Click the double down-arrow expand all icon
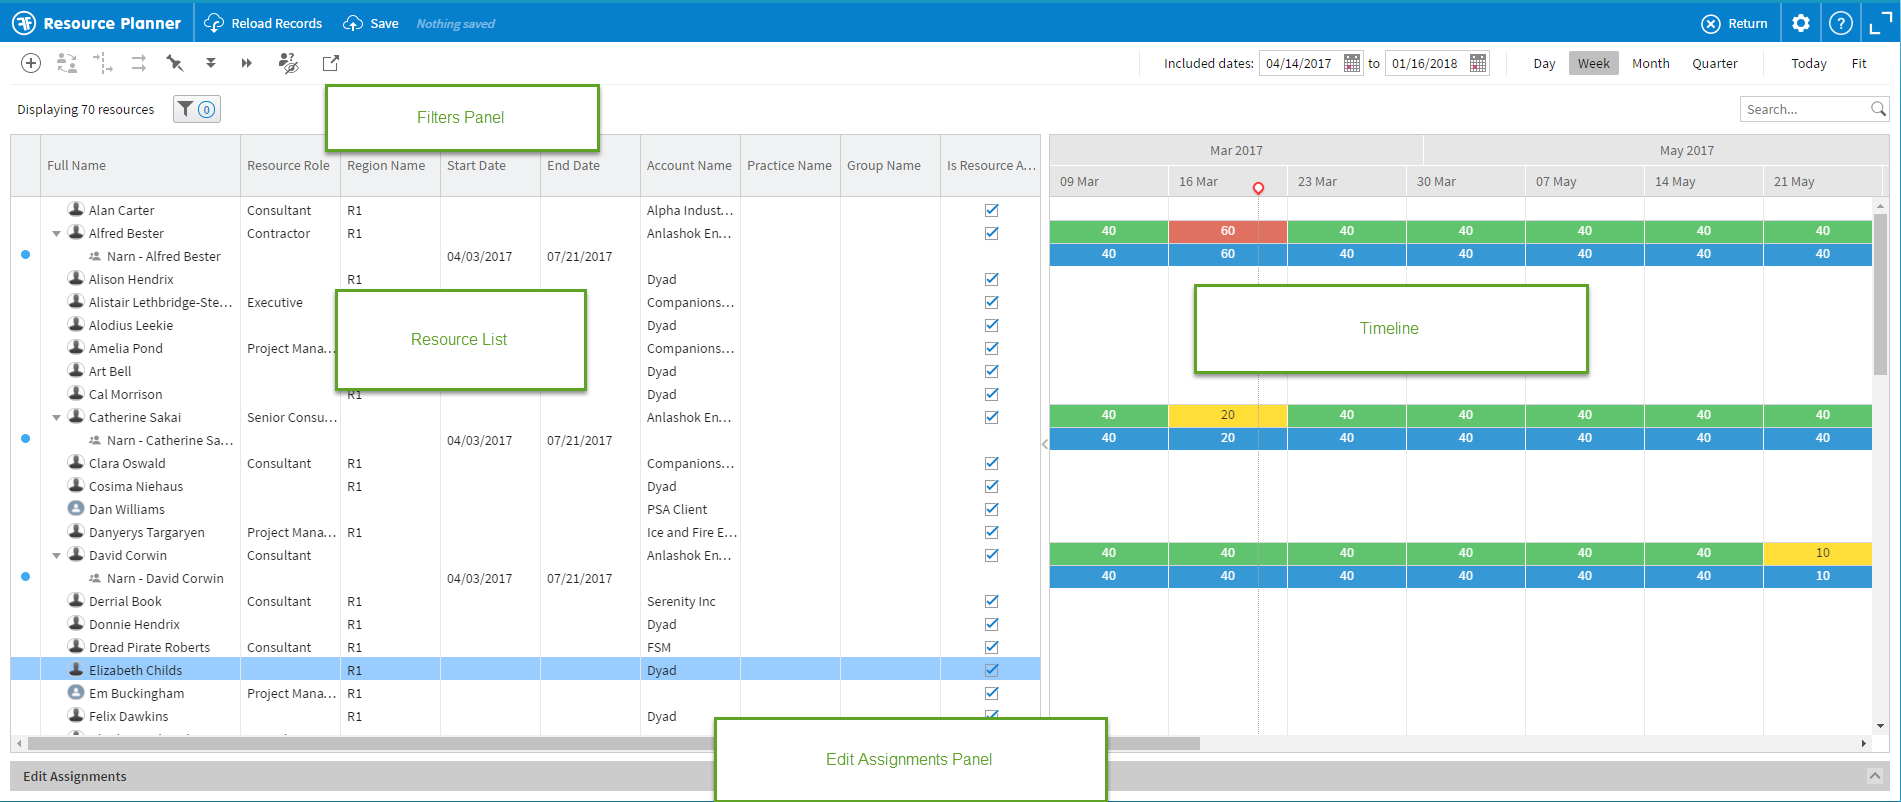The width and height of the screenshot is (1901, 802). pyautogui.click(x=211, y=63)
